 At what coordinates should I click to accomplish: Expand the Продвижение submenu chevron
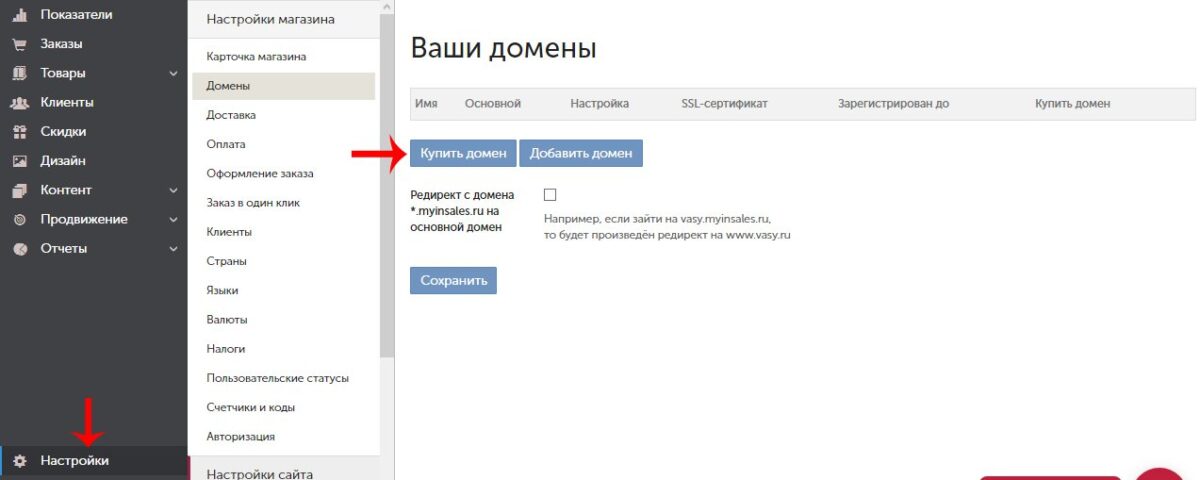click(x=173, y=219)
